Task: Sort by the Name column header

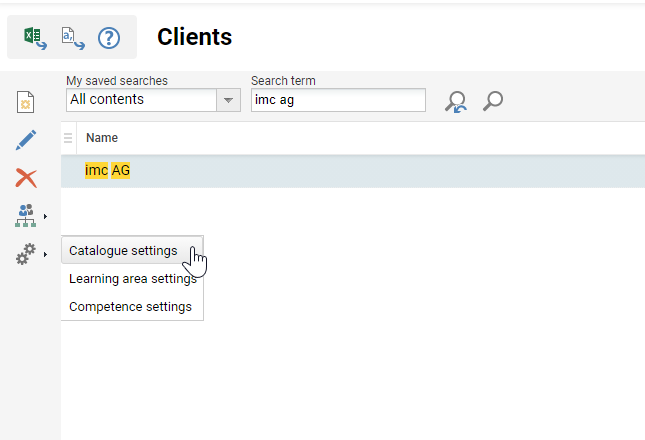Action: pos(102,138)
